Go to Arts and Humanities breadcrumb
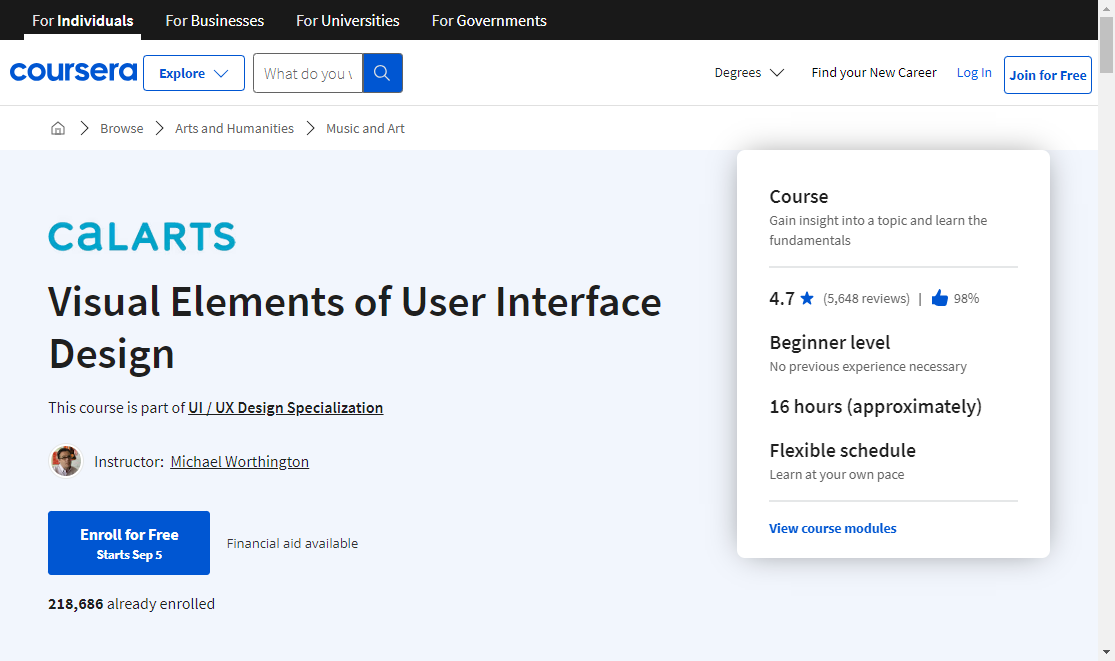 point(234,128)
